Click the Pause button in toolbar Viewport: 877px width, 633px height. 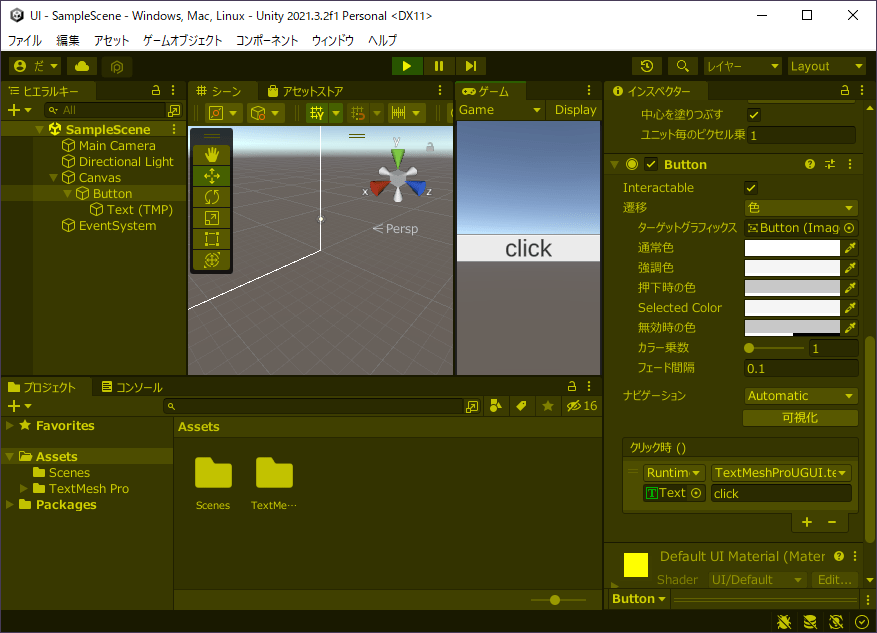pyautogui.click(x=439, y=66)
